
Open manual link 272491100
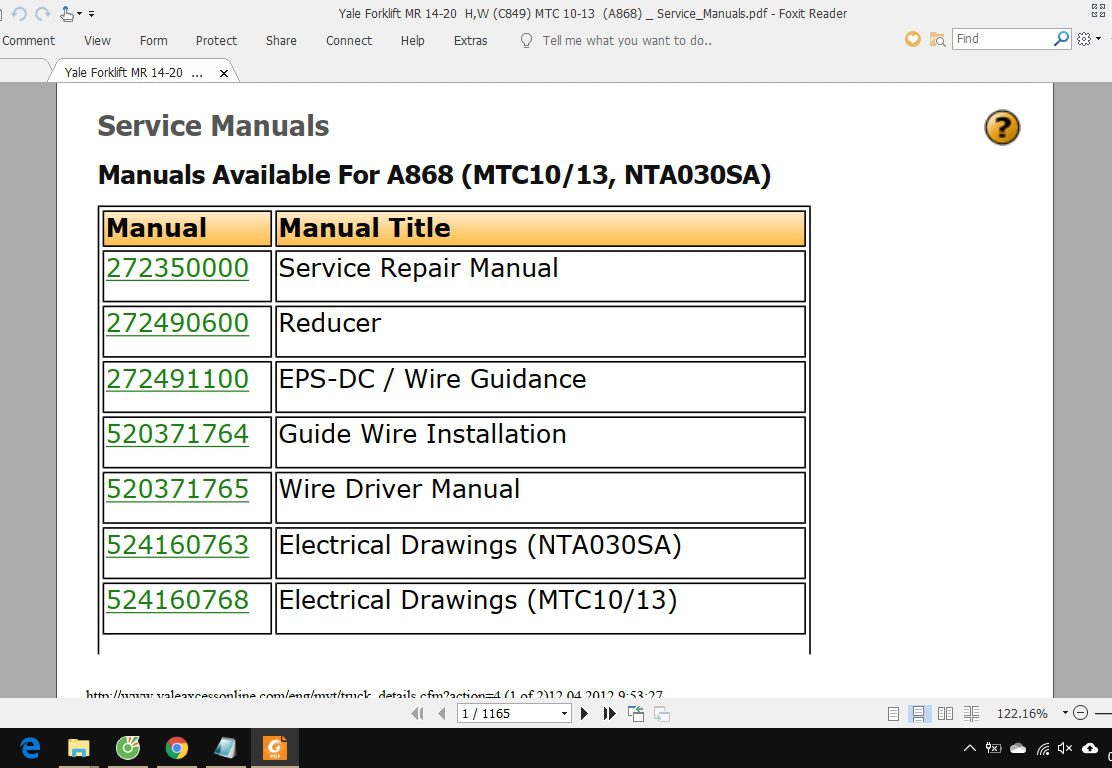tap(177, 379)
